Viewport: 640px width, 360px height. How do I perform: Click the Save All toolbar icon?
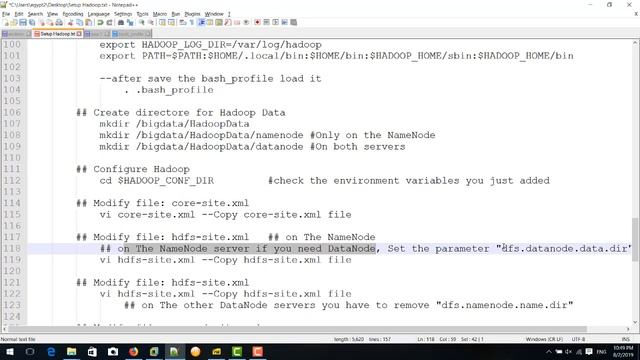tap(32, 22)
